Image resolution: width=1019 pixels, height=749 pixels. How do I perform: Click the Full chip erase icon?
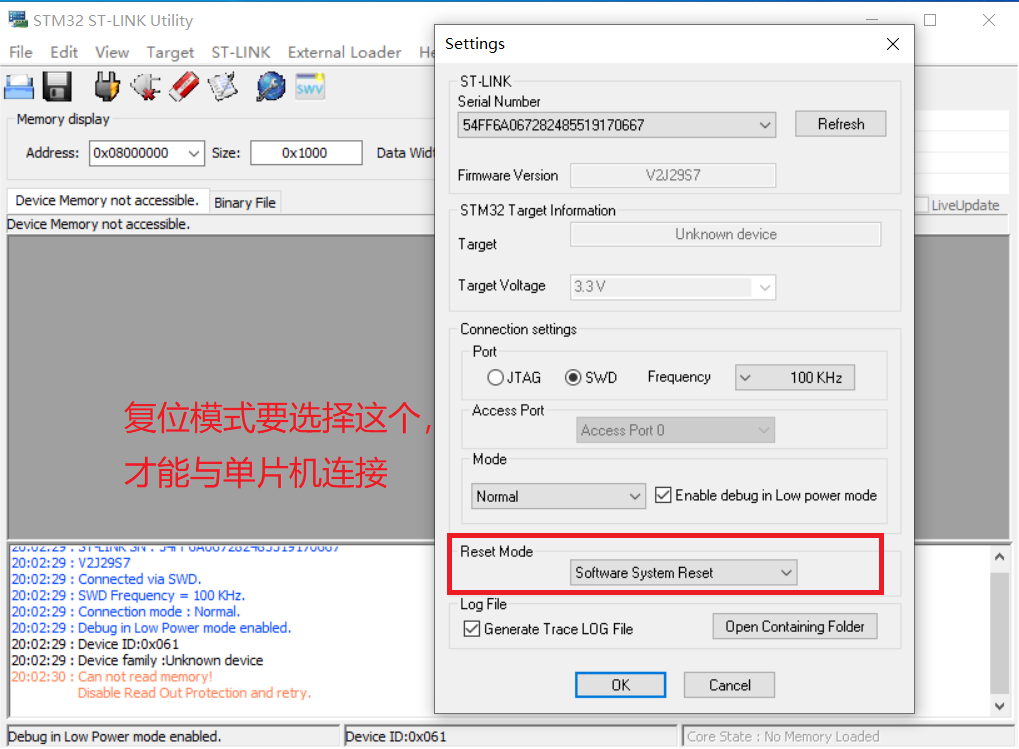tap(185, 87)
